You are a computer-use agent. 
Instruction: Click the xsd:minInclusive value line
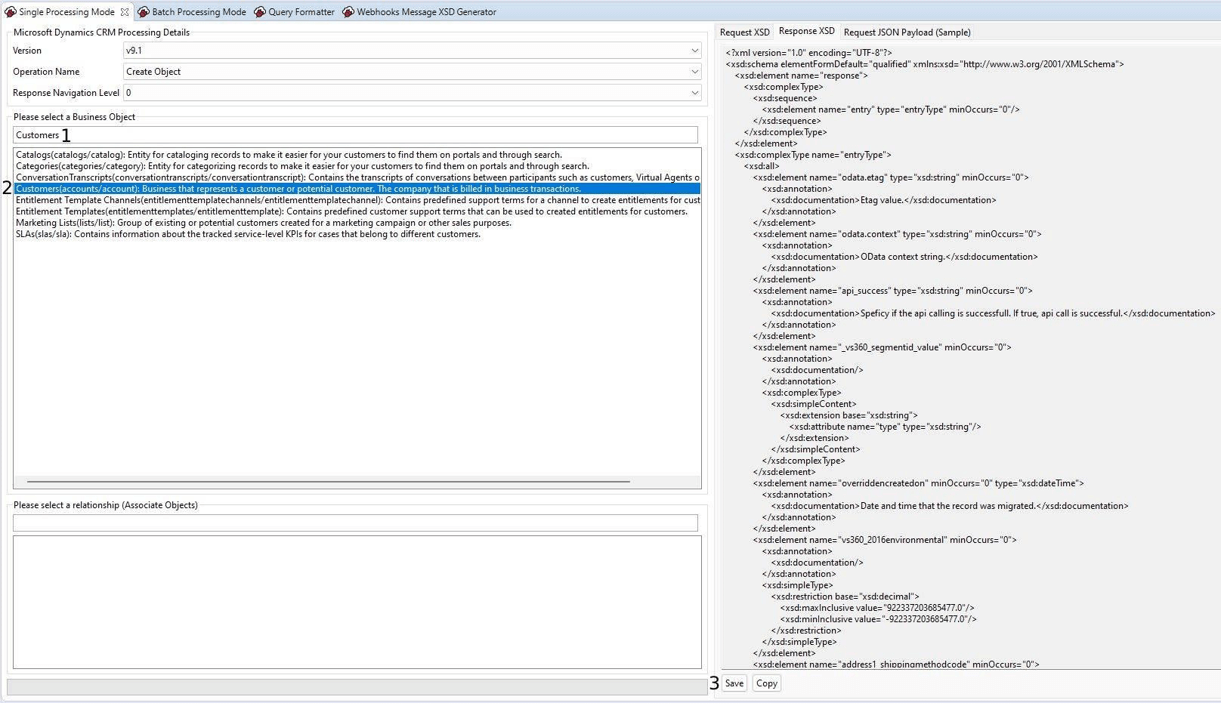tap(878, 619)
